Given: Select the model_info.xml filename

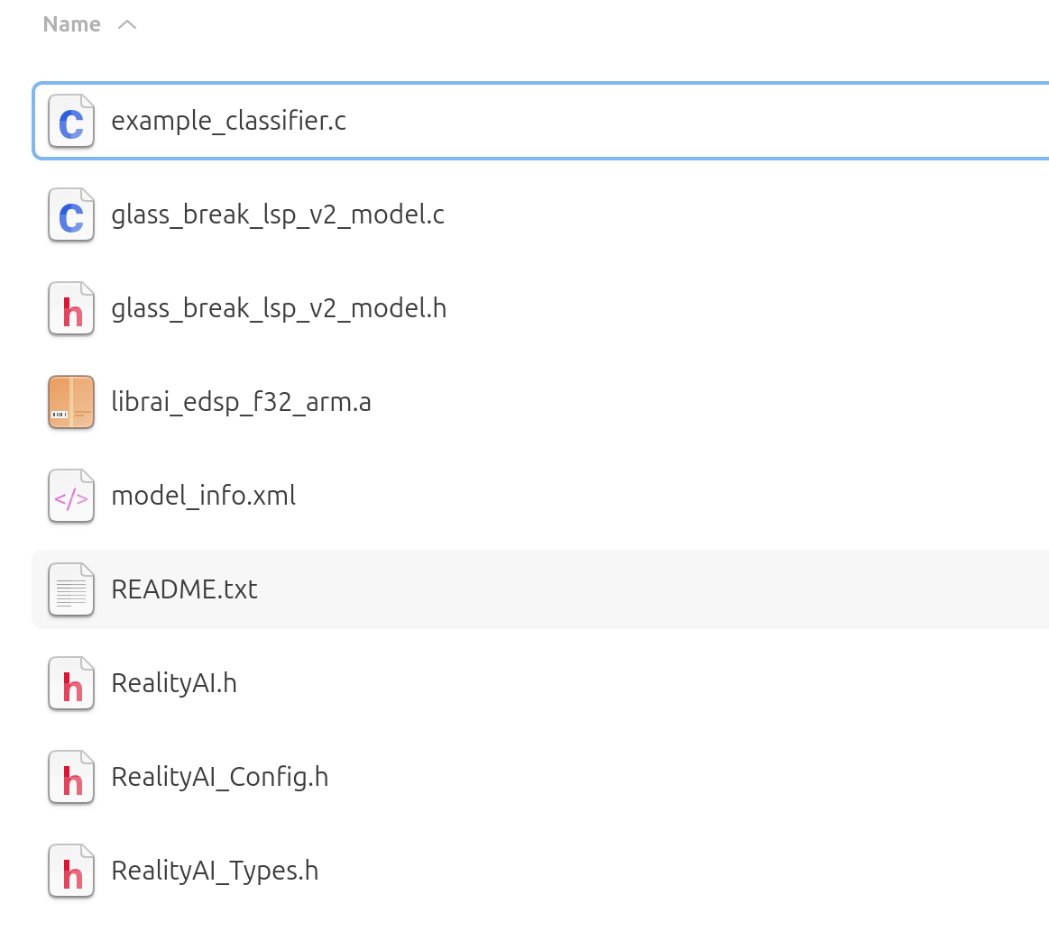Looking at the screenshot, I should [203, 496].
